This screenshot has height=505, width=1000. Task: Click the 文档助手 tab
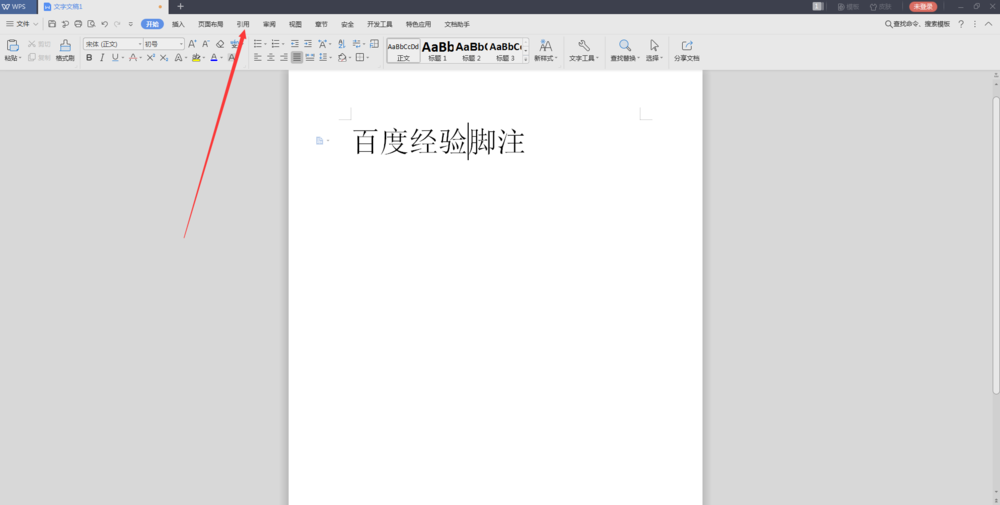(457, 24)
